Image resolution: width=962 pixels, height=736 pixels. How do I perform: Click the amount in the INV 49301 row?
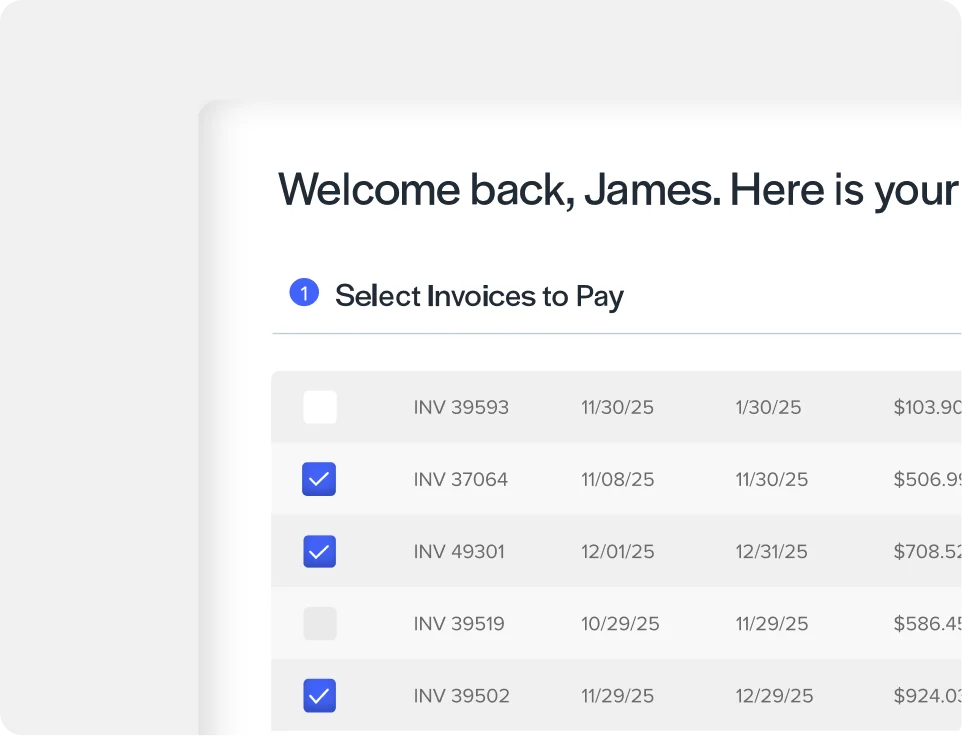tap(927, 551)
